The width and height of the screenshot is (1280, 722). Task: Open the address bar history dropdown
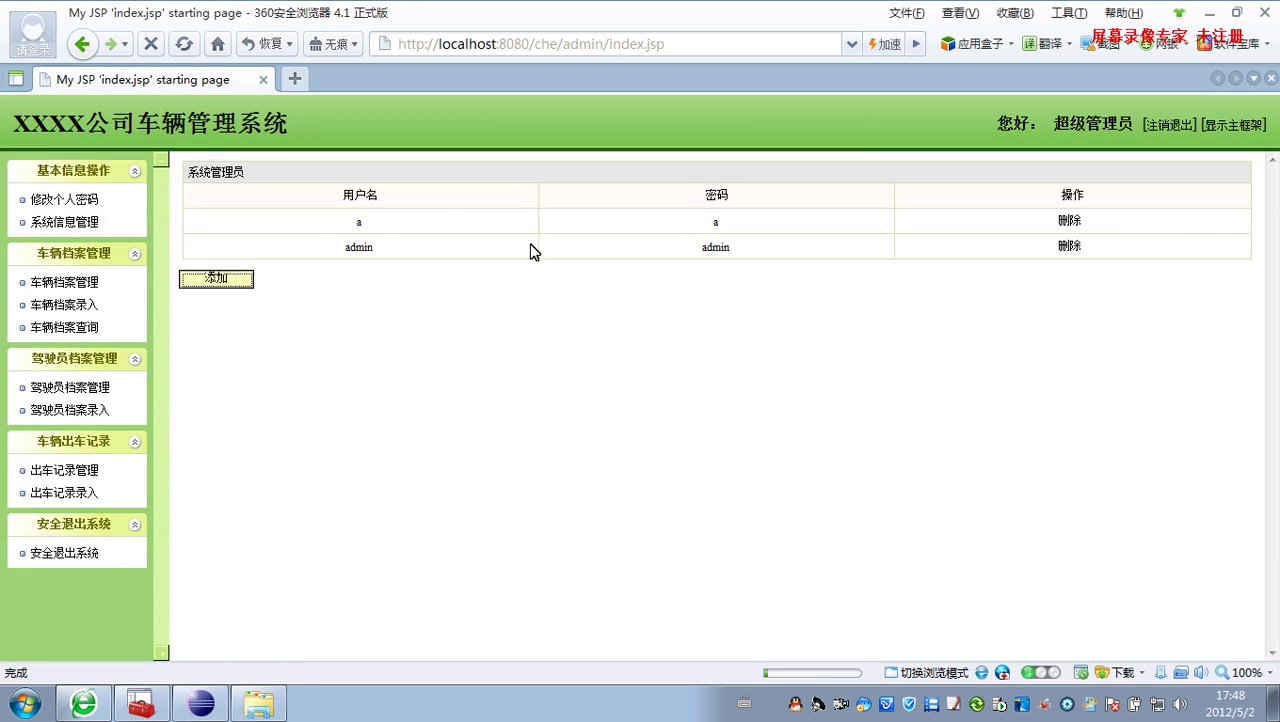click(x=852, y=44)
